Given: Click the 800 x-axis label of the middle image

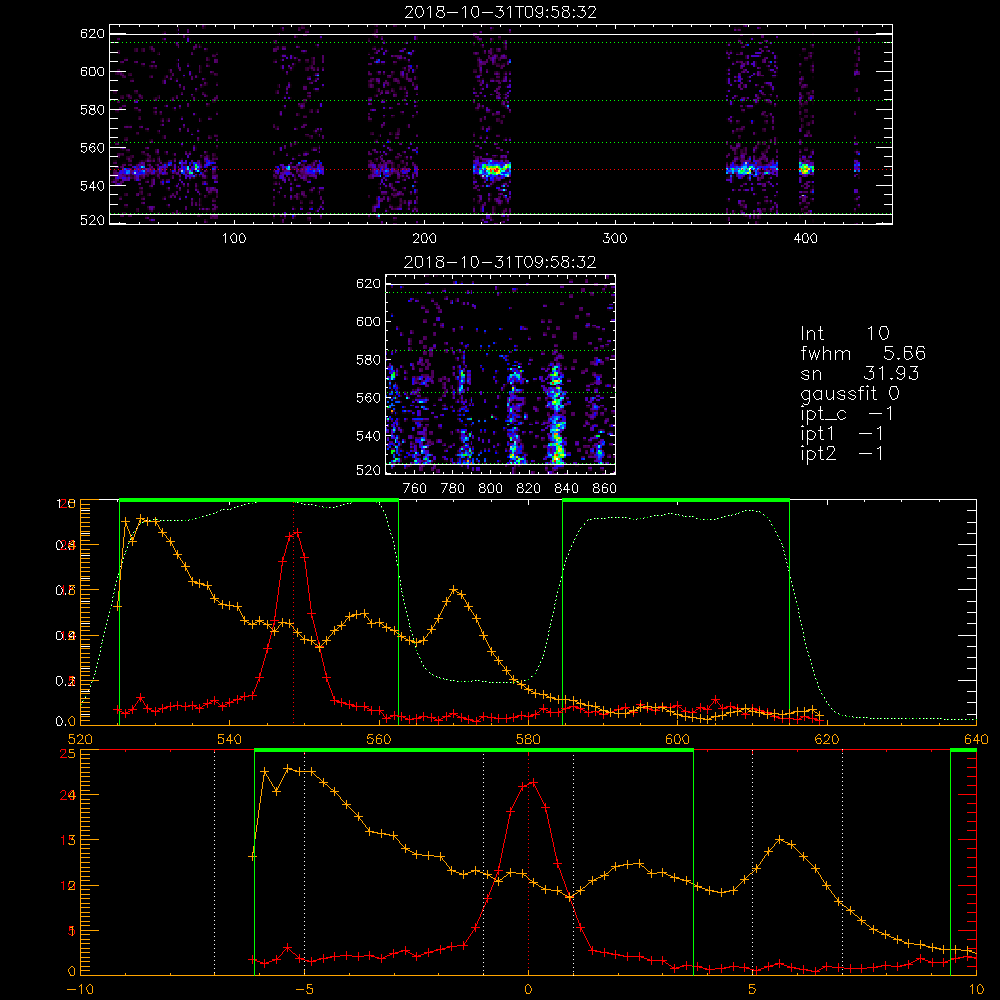Looking at the screenshot, I should 490,489.
